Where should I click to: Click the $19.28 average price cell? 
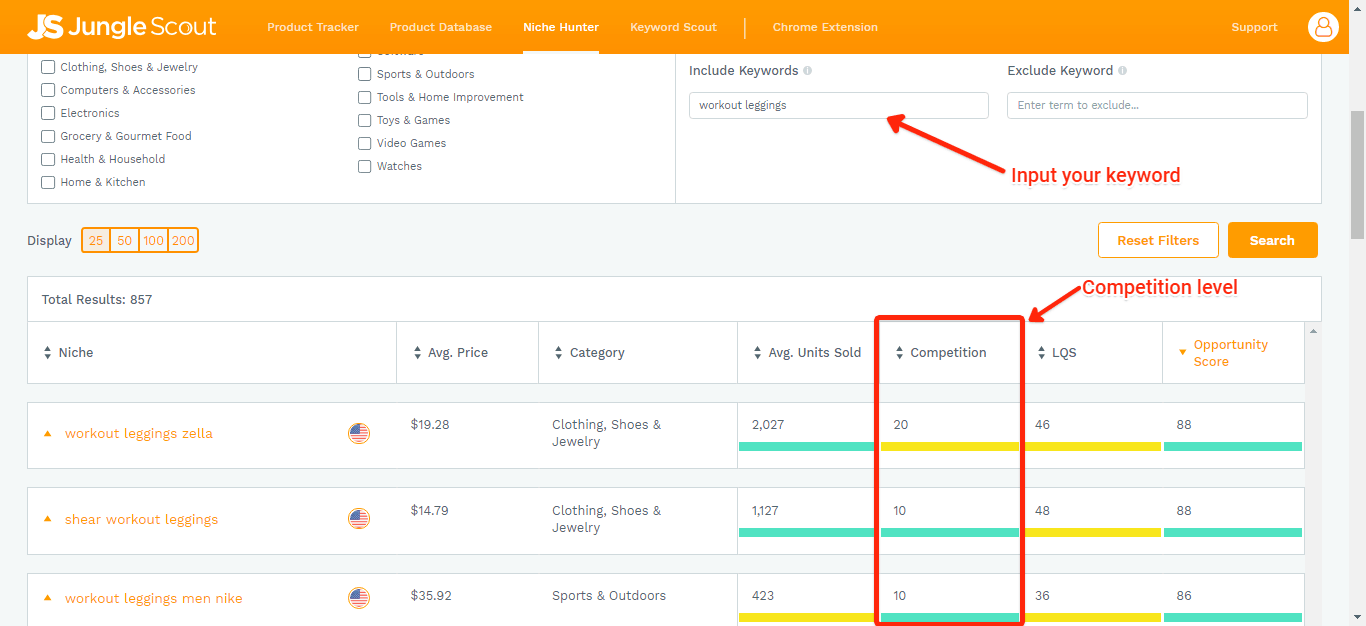tap(430, 424)
